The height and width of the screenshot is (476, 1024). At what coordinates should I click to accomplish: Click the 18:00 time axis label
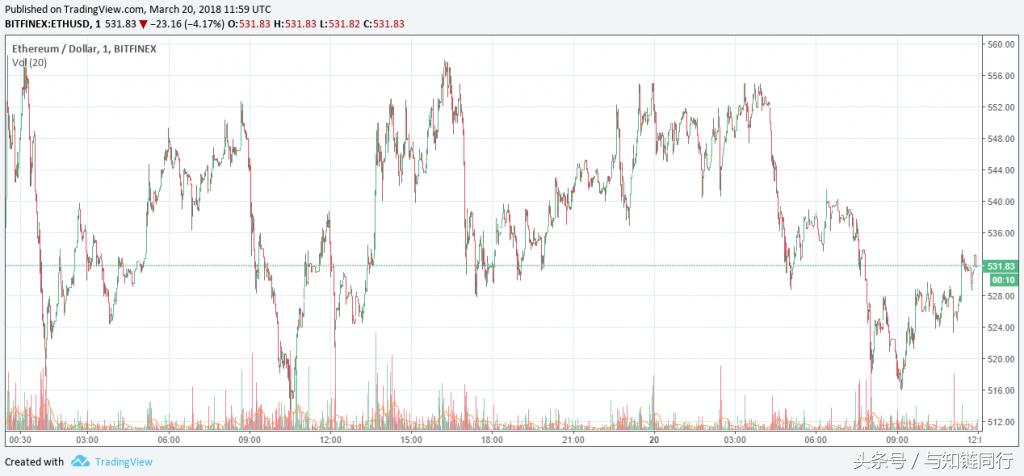[492, 439]
